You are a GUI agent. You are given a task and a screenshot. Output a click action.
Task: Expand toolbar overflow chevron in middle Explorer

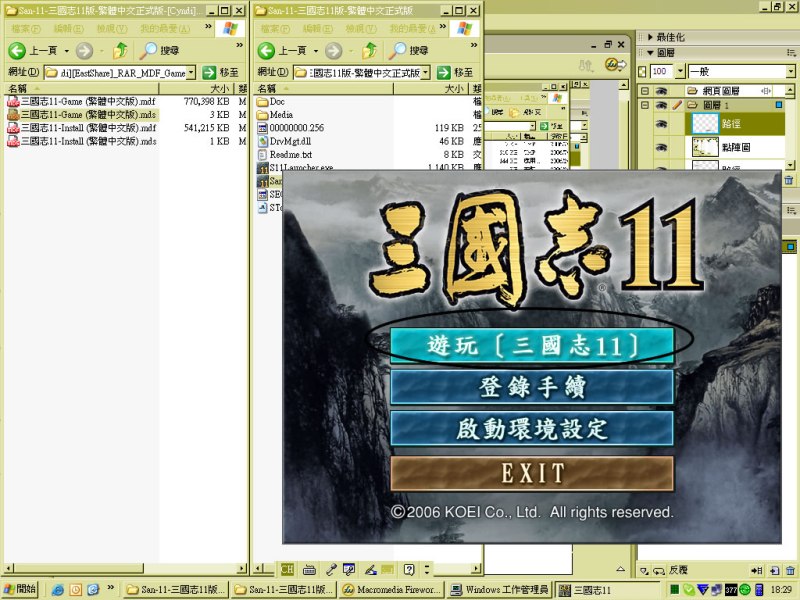pyautogui.click(x=474, y=45)
